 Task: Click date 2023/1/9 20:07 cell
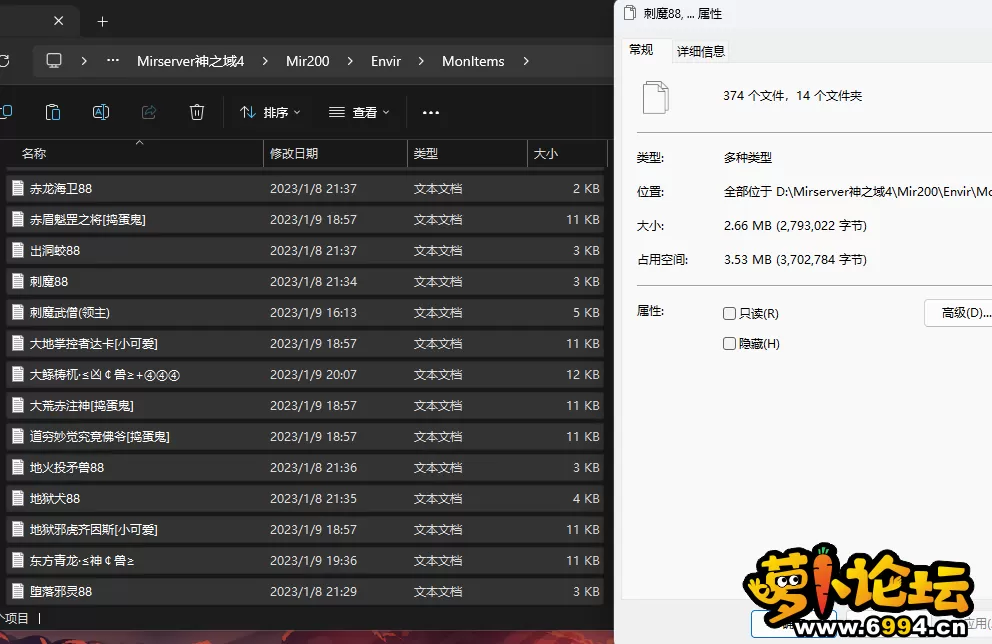(313, 375)
